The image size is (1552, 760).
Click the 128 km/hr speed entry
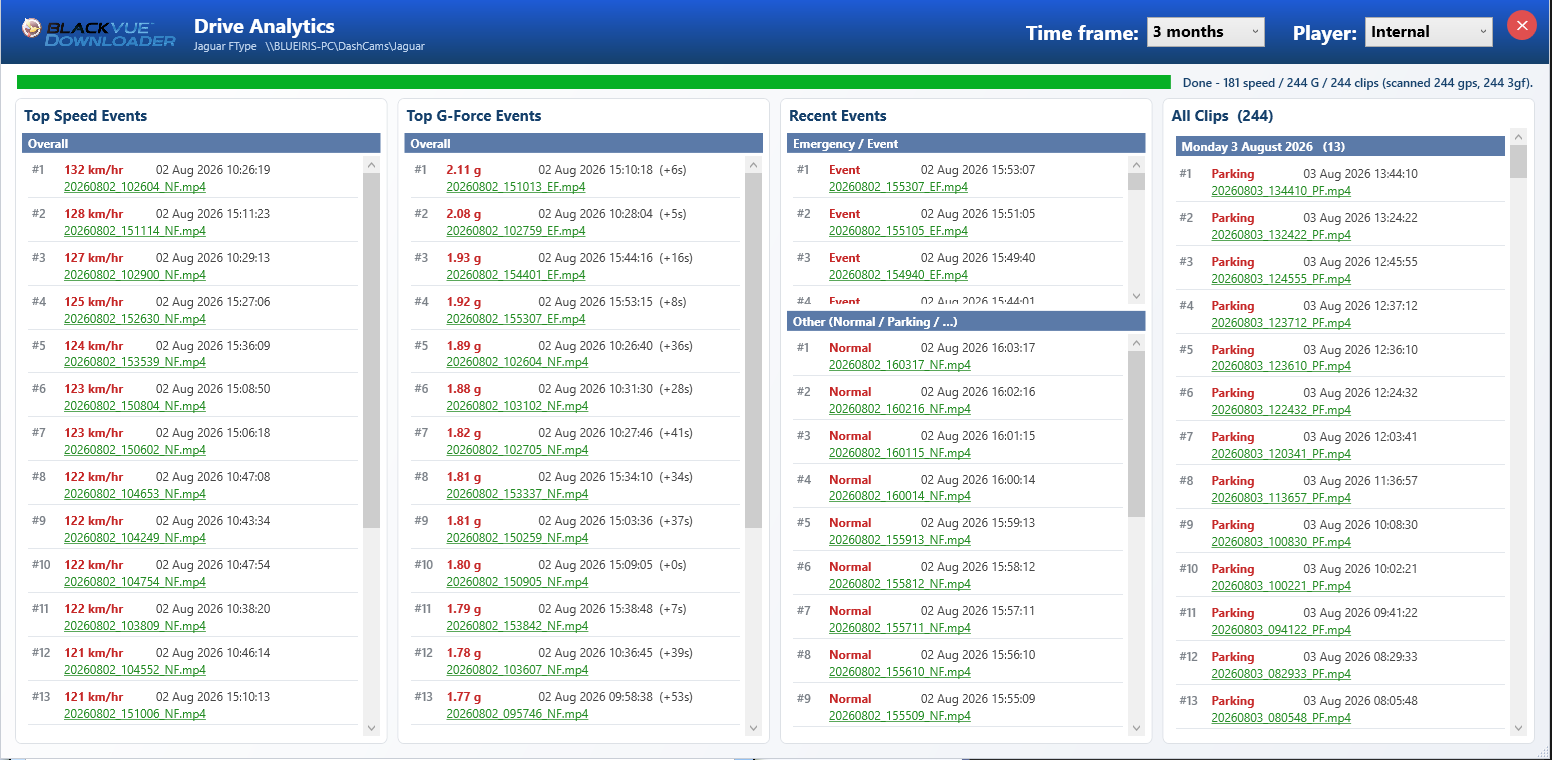click(94, 214)
